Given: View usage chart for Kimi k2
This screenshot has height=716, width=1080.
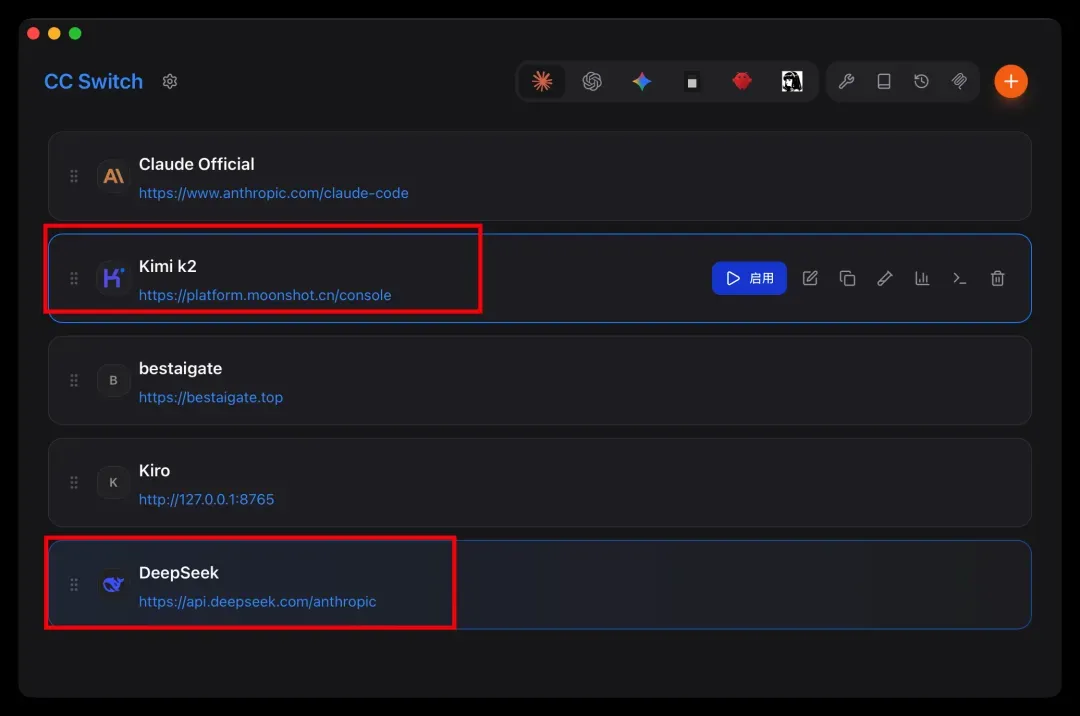Looking at the screenshot, I should click(x=922, y=278).
